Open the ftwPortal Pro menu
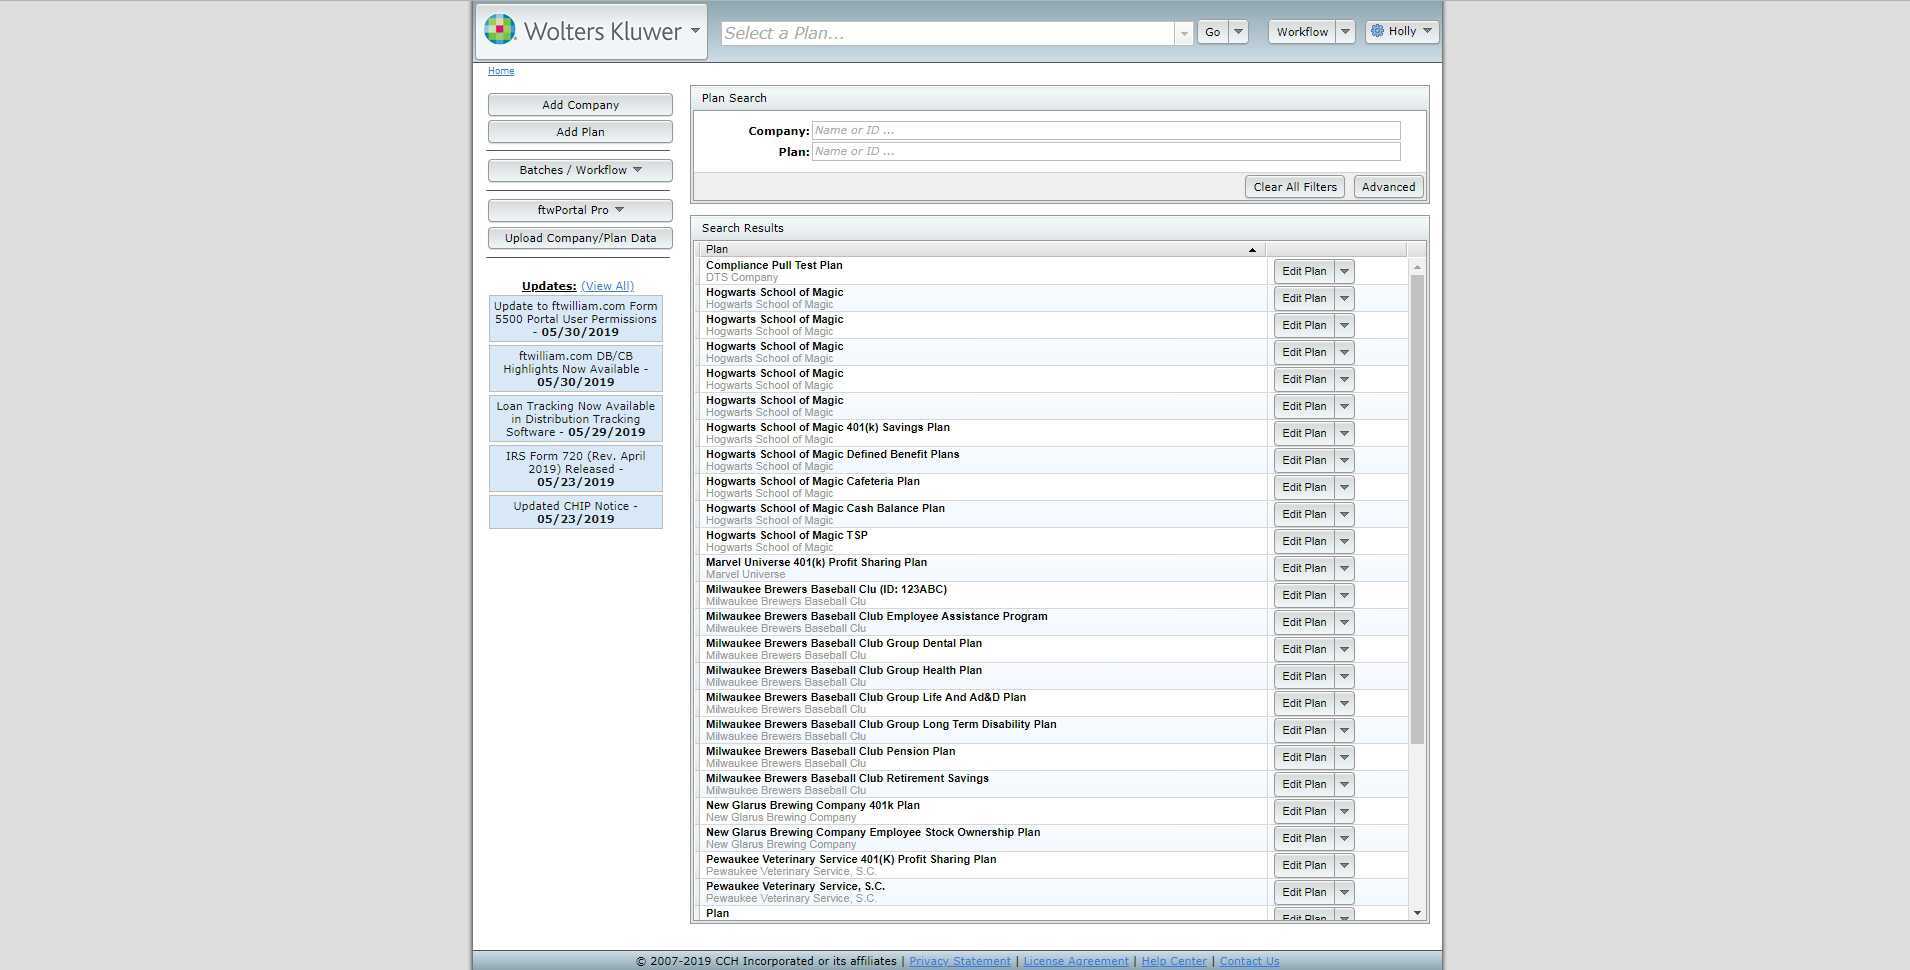The width and height of the screenshot is (1910, 970). [x=580, y=210]
